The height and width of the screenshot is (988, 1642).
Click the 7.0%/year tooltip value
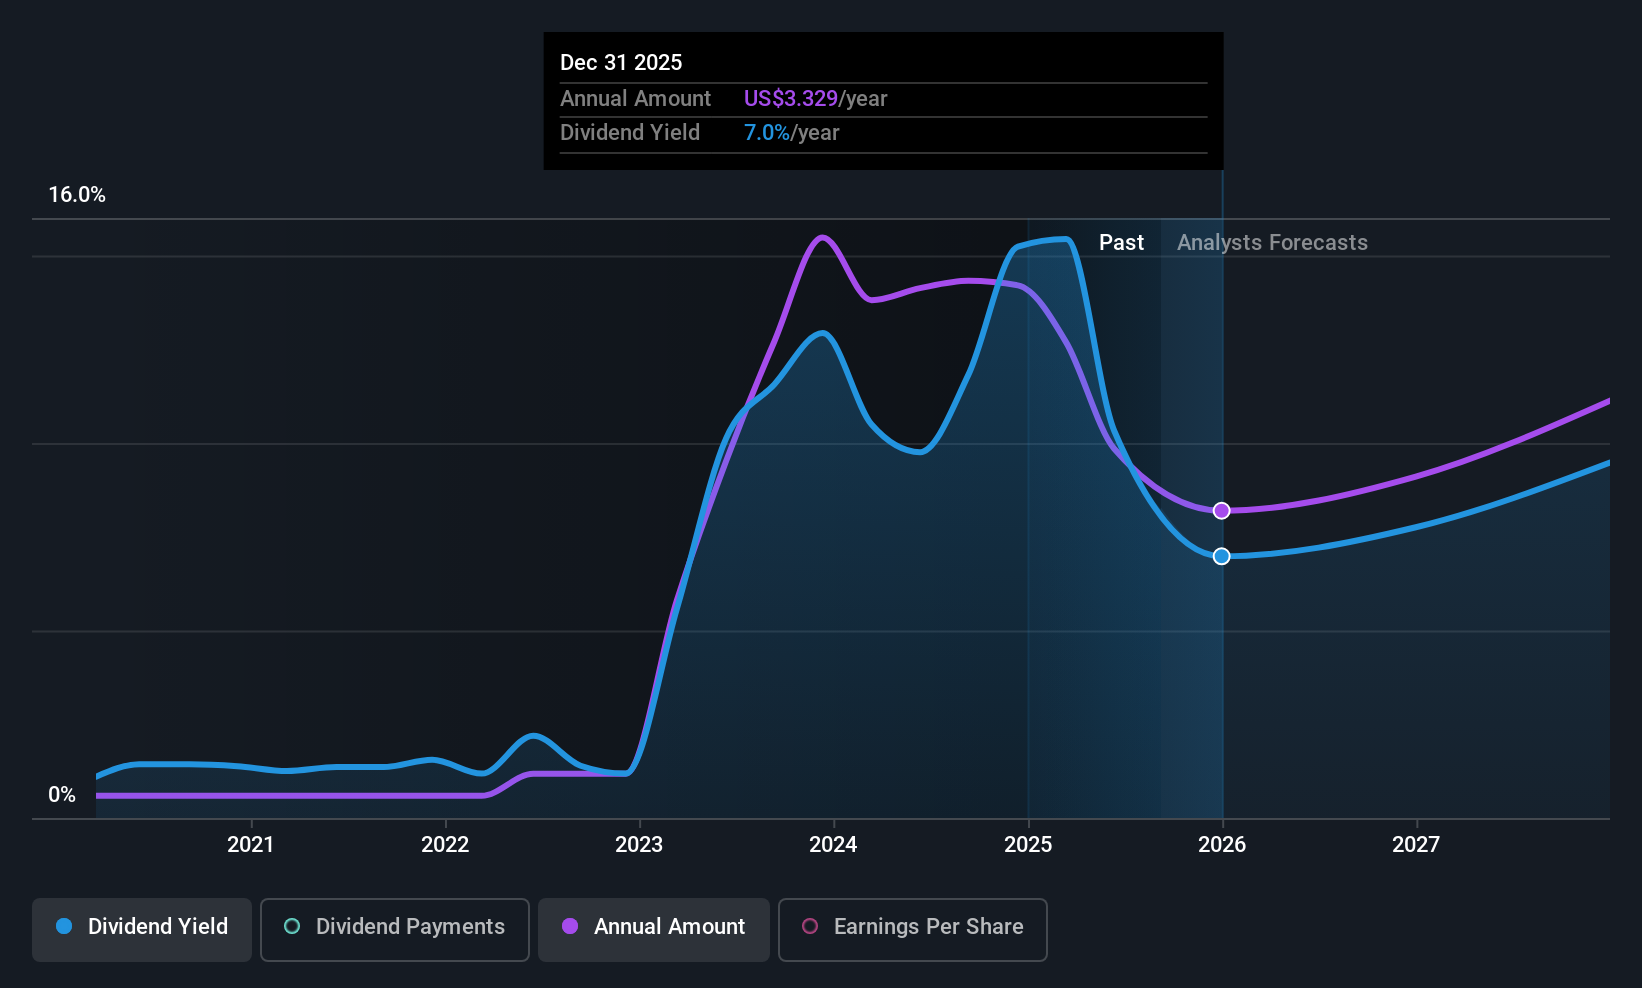(x=791, y=132)
